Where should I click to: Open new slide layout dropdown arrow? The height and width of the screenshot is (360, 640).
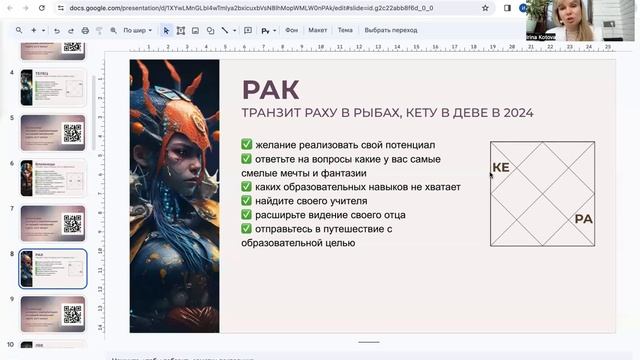click(x=43, y=30)
